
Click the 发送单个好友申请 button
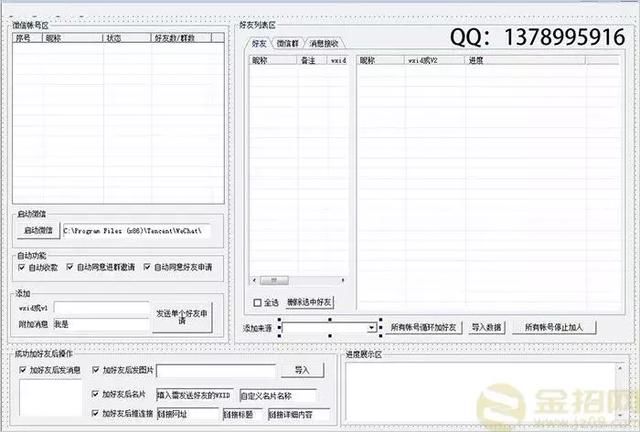182,317
